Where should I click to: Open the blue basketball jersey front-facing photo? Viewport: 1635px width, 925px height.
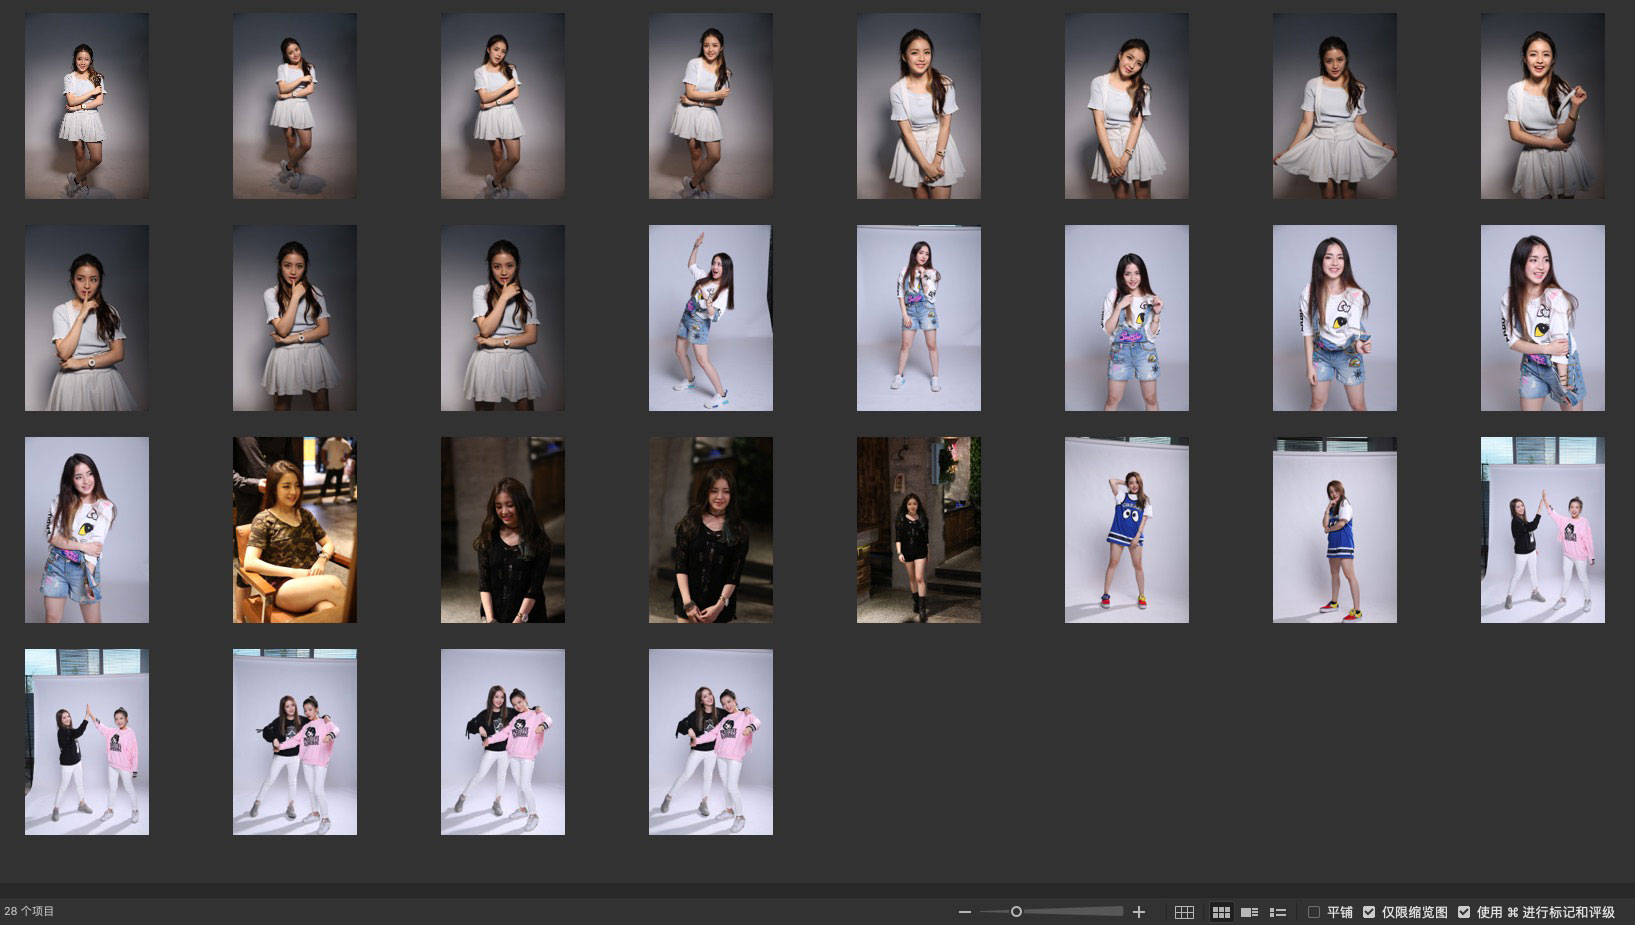1127,530
